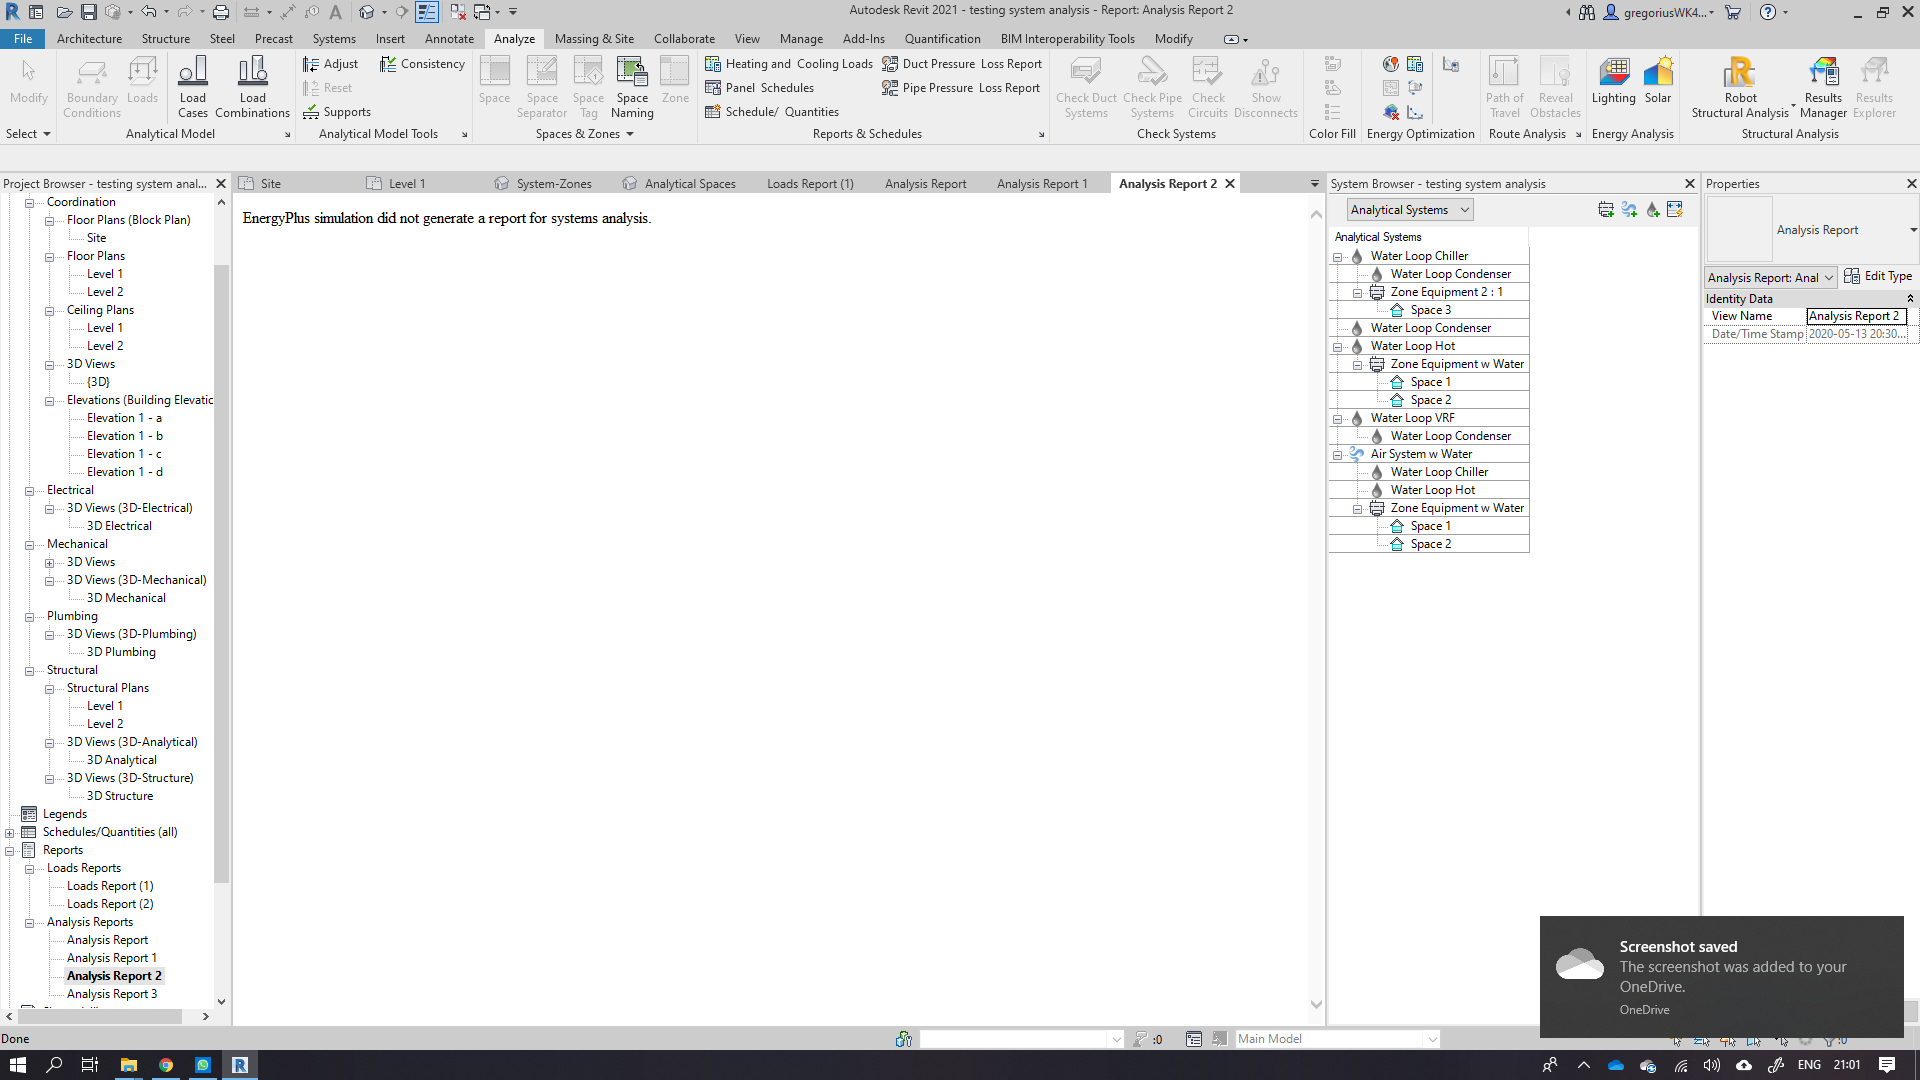Collapse the Analysis Reports node
This screenshot has height=1080, width=1920.
click(x=29, y=922)
